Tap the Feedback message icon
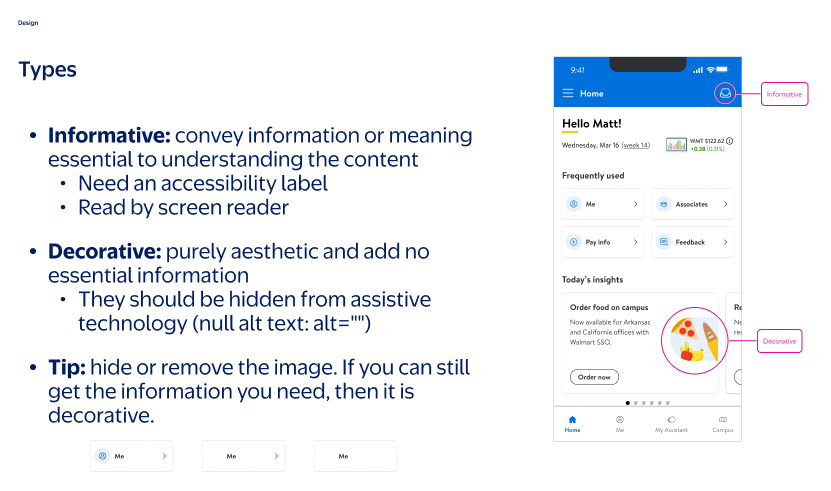Viewport: 831px width, 491px height. click(664, 242)
